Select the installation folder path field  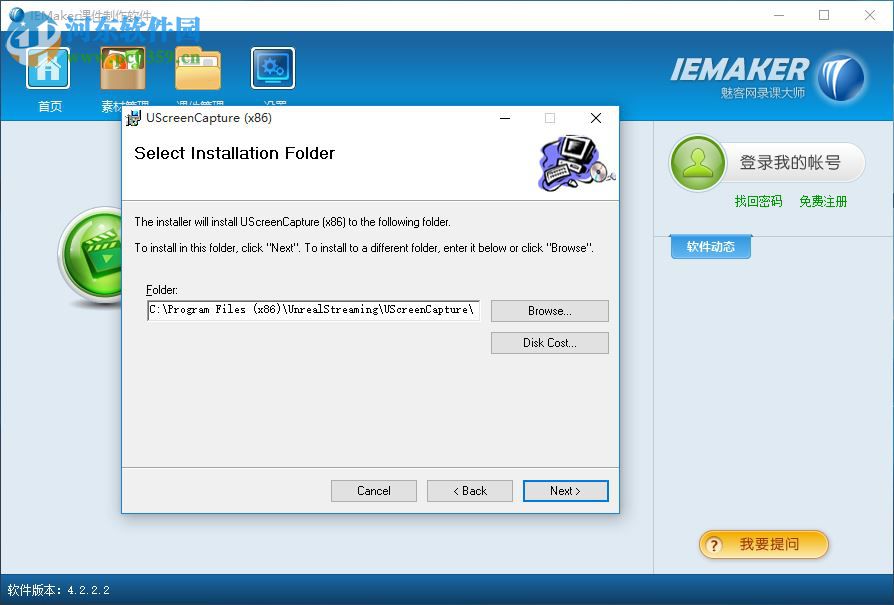313,310
